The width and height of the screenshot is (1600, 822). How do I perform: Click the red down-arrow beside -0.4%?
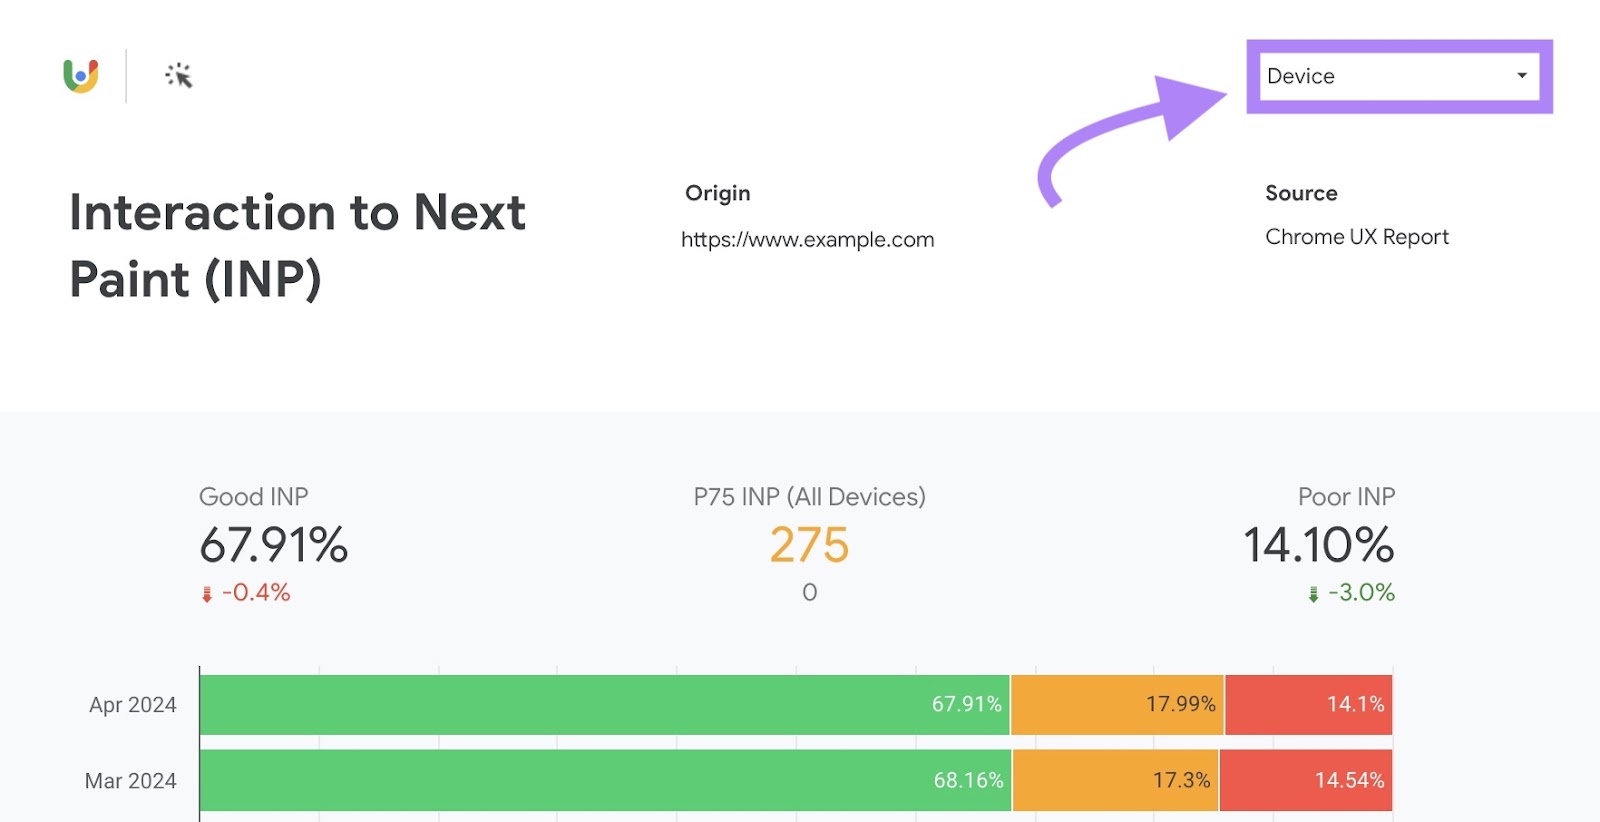point(206,592)
